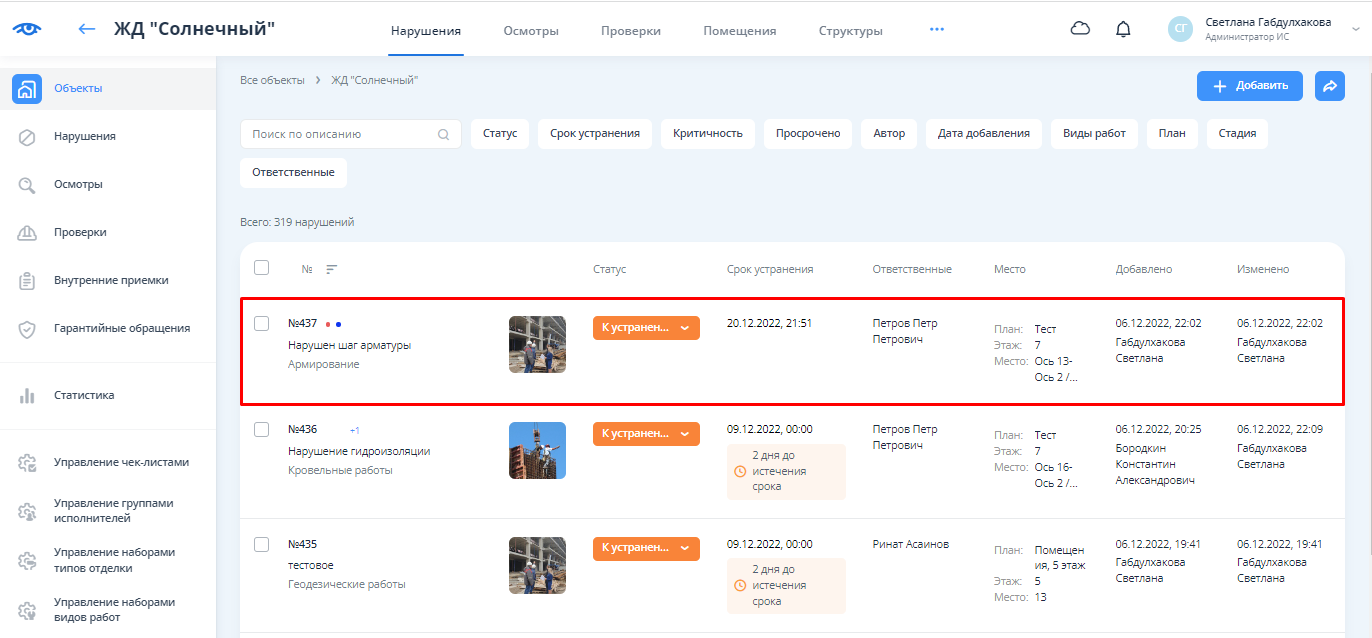
Task: Open the three-dots overflow menu in tabs
Action: click(936, 30)
